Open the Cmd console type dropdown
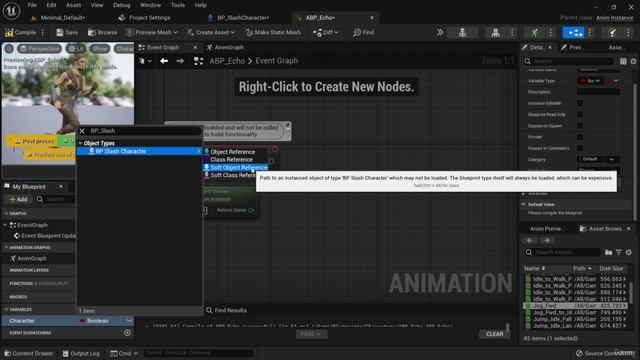 click(124, 353)
